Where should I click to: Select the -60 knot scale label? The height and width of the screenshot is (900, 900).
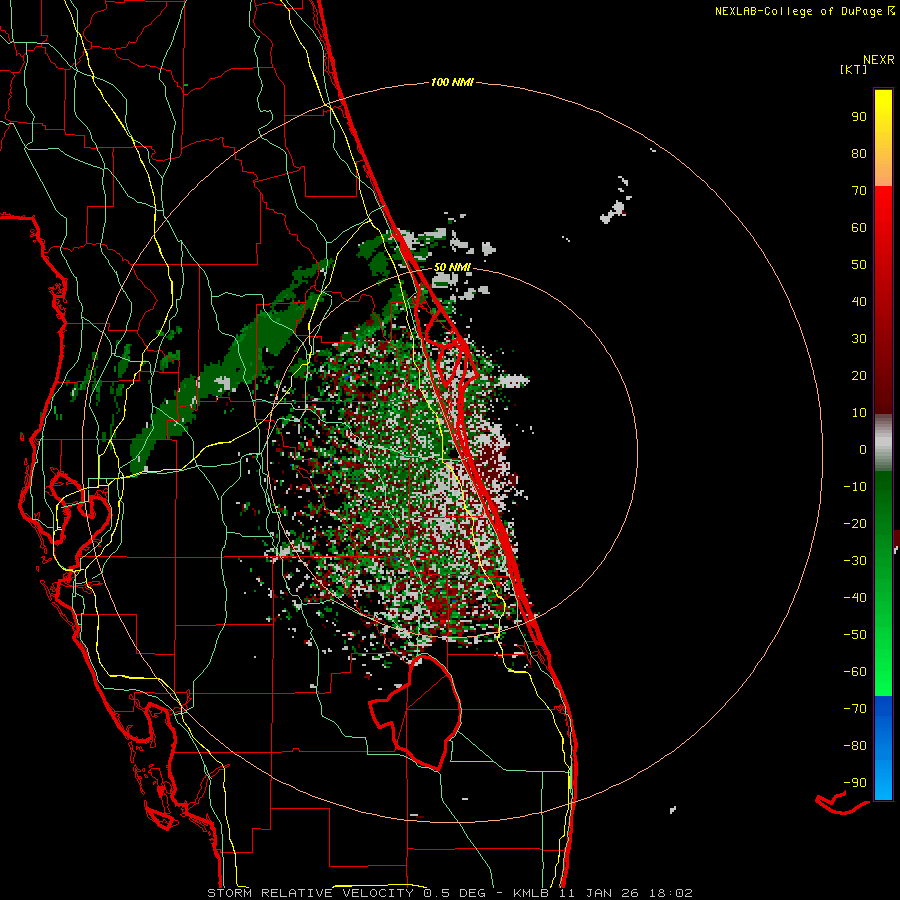point(855,672)
